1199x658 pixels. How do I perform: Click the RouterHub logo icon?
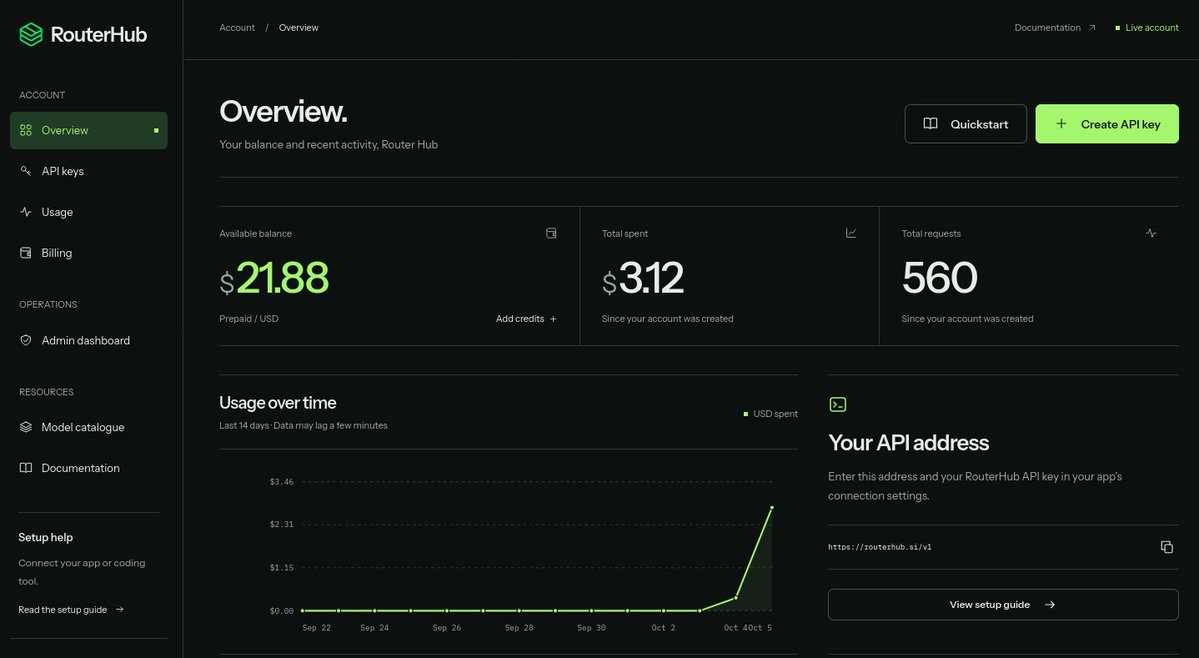(31, 34)
